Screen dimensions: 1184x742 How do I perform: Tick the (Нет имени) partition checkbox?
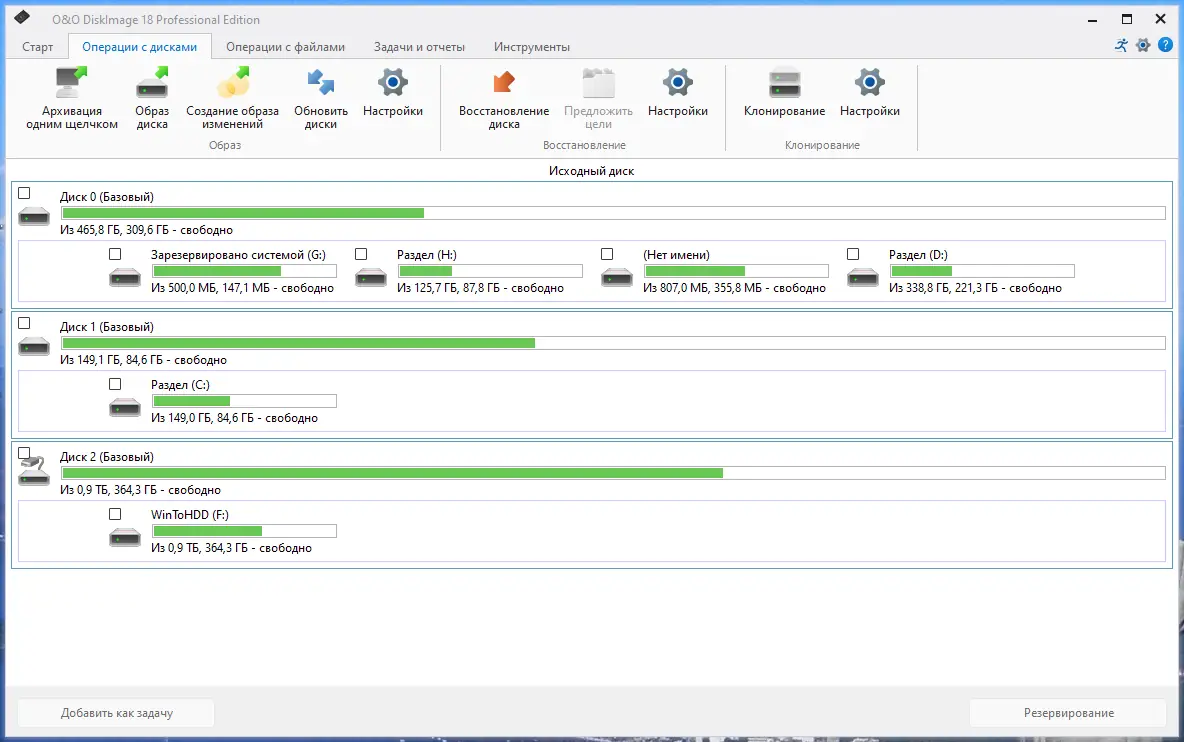click(607, 254)
